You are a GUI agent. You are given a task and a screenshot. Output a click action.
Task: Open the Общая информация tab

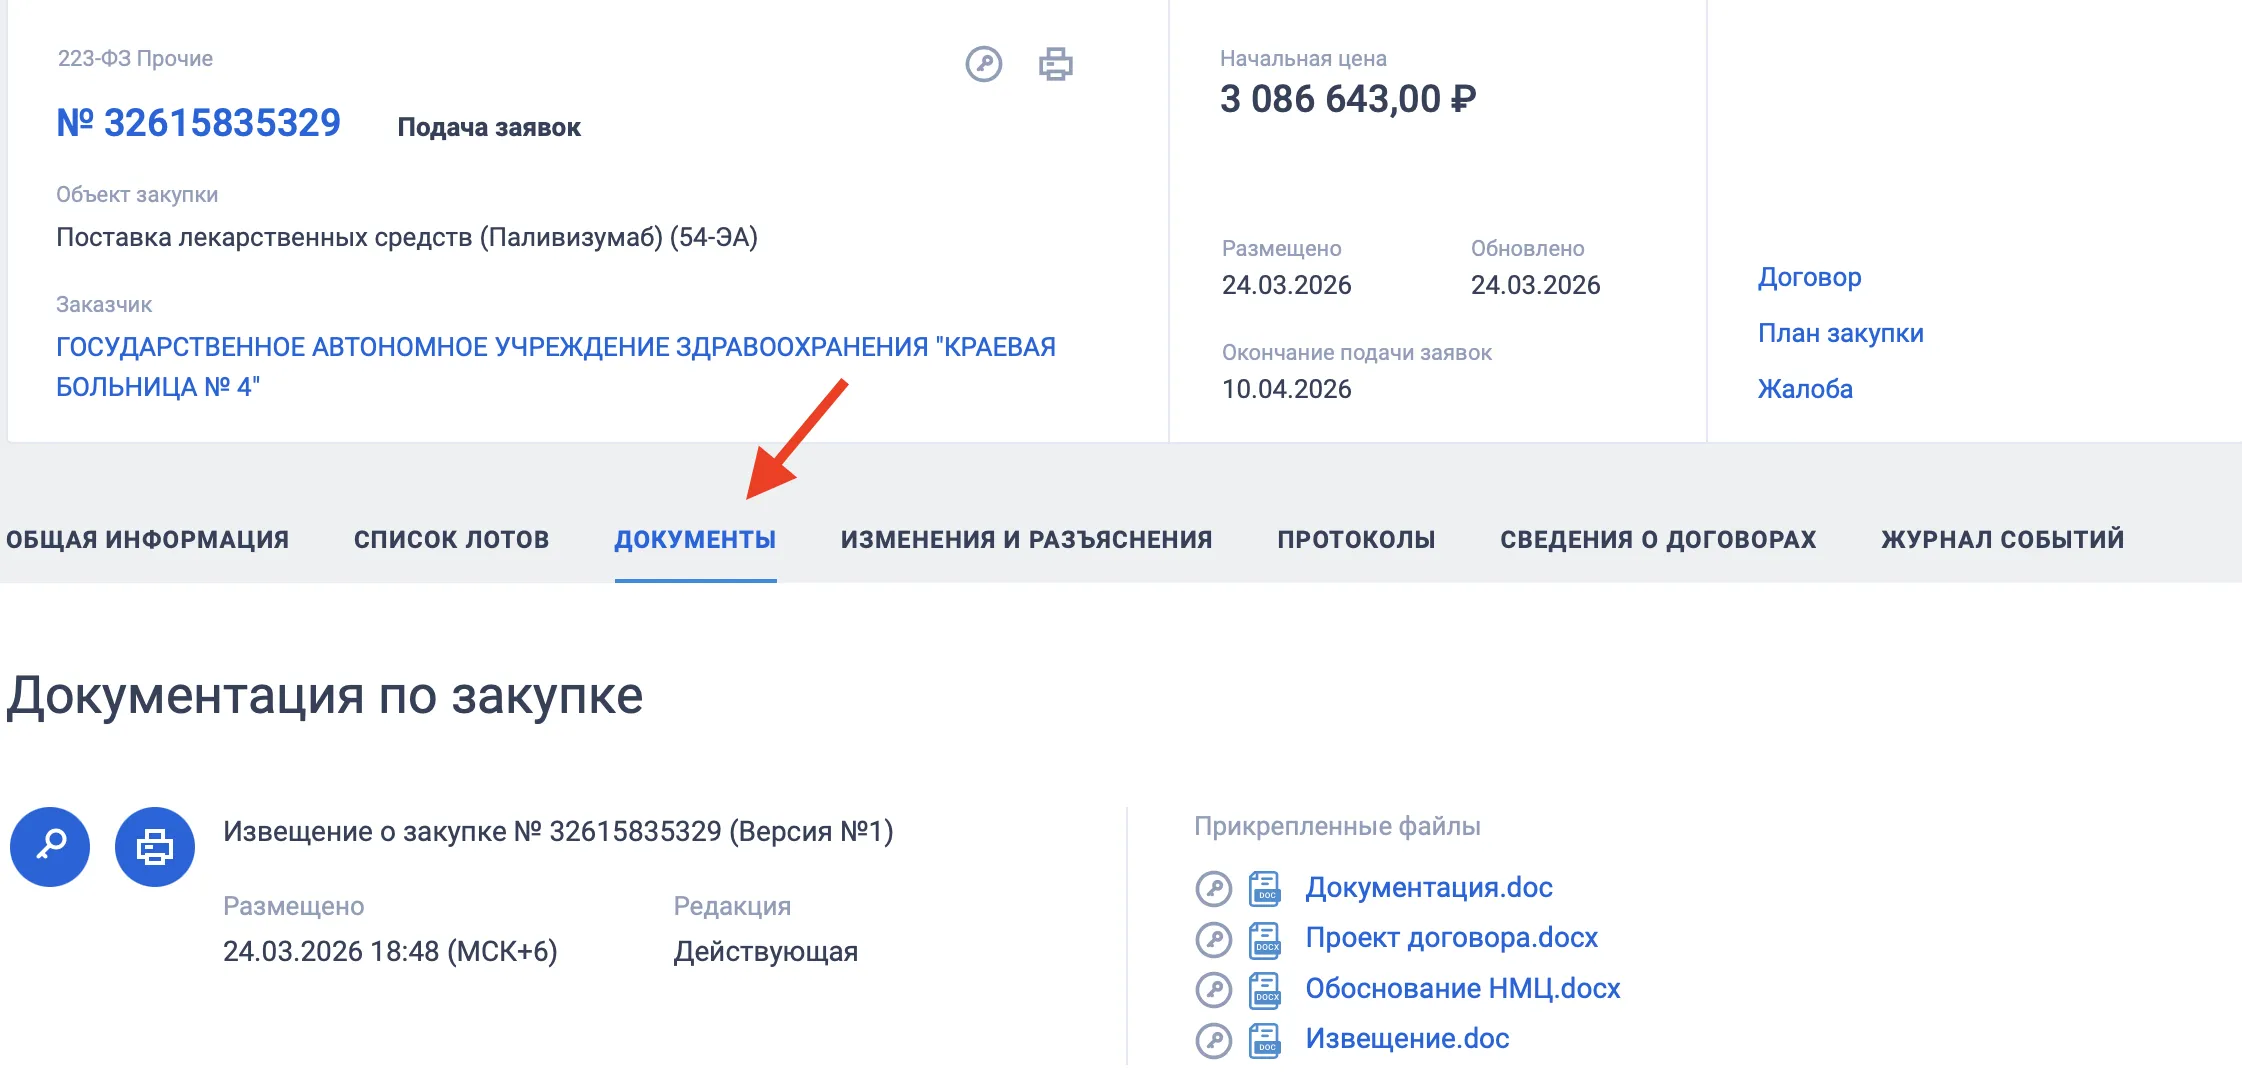coord(147,539)
